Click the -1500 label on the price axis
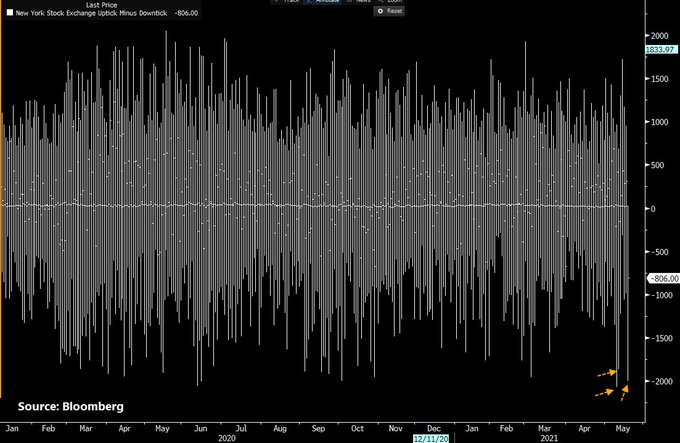 [660, 338]
